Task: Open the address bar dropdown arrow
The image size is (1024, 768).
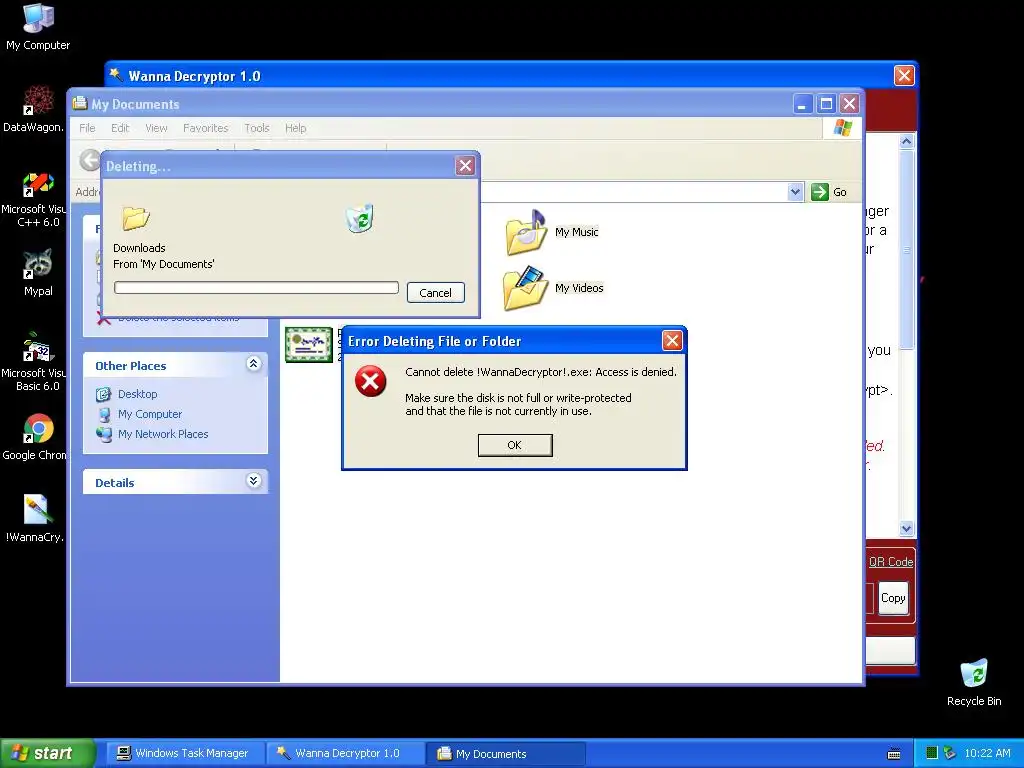Action: click(795, 192)
